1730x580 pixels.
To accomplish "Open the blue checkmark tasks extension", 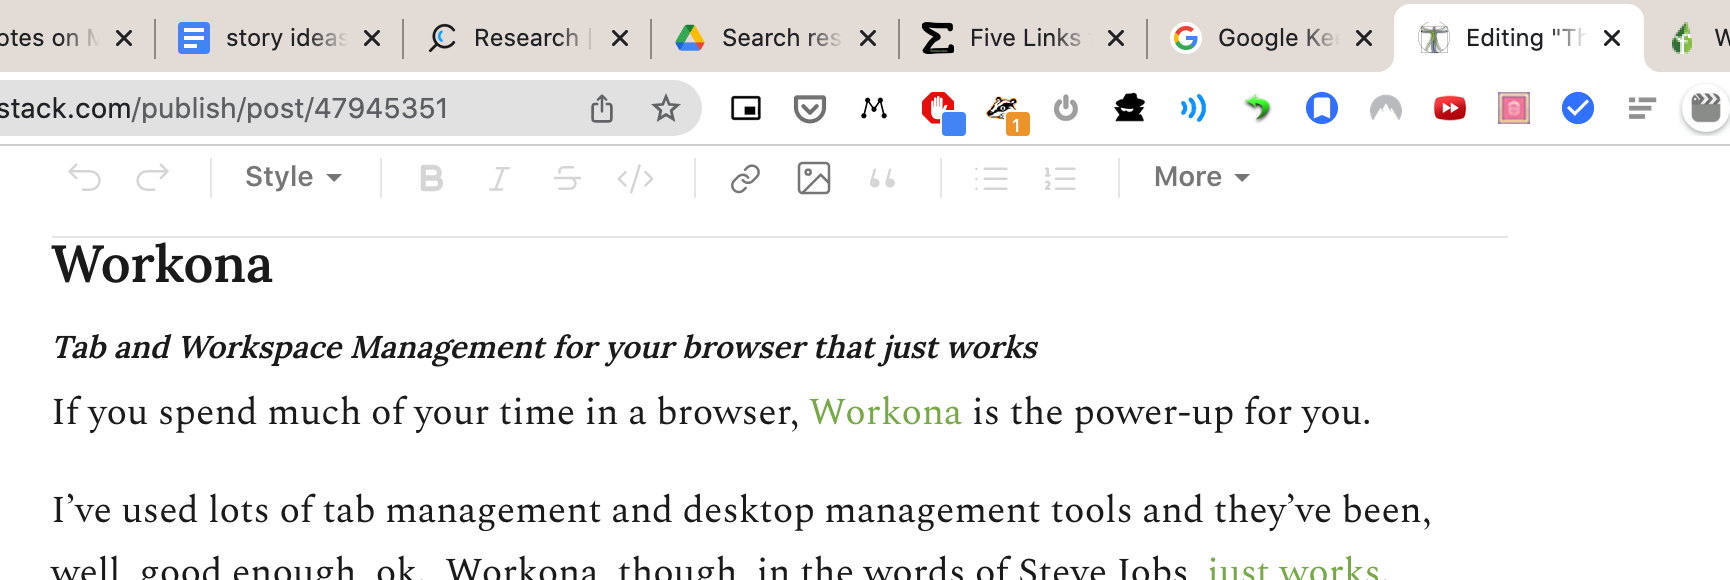I will (1578, 108).
